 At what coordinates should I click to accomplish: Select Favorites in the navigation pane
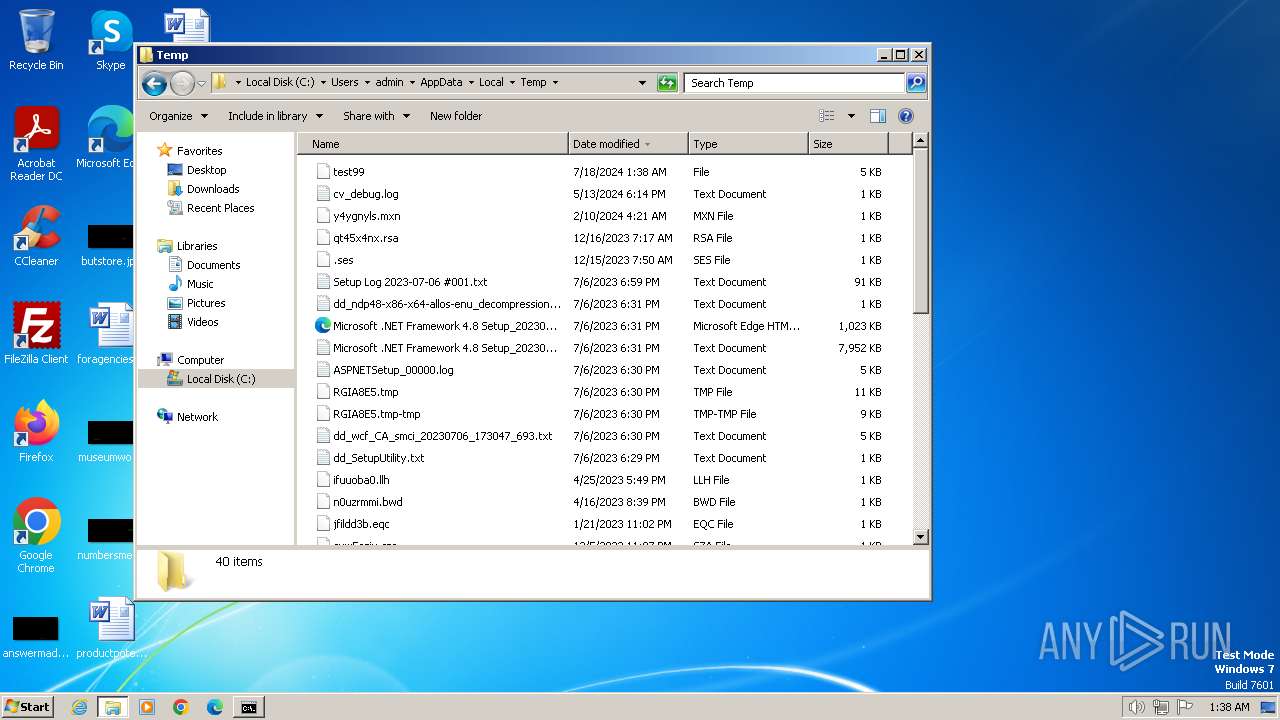[199, 151]
